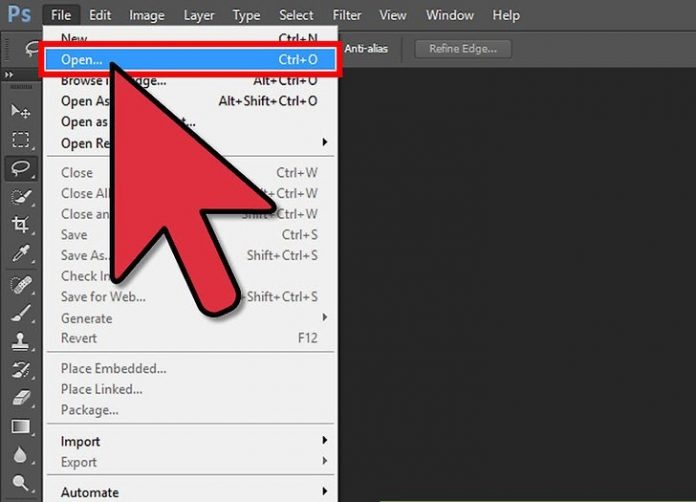Choose the Gradient tool

pyautogui.click(x=20, y=427)
